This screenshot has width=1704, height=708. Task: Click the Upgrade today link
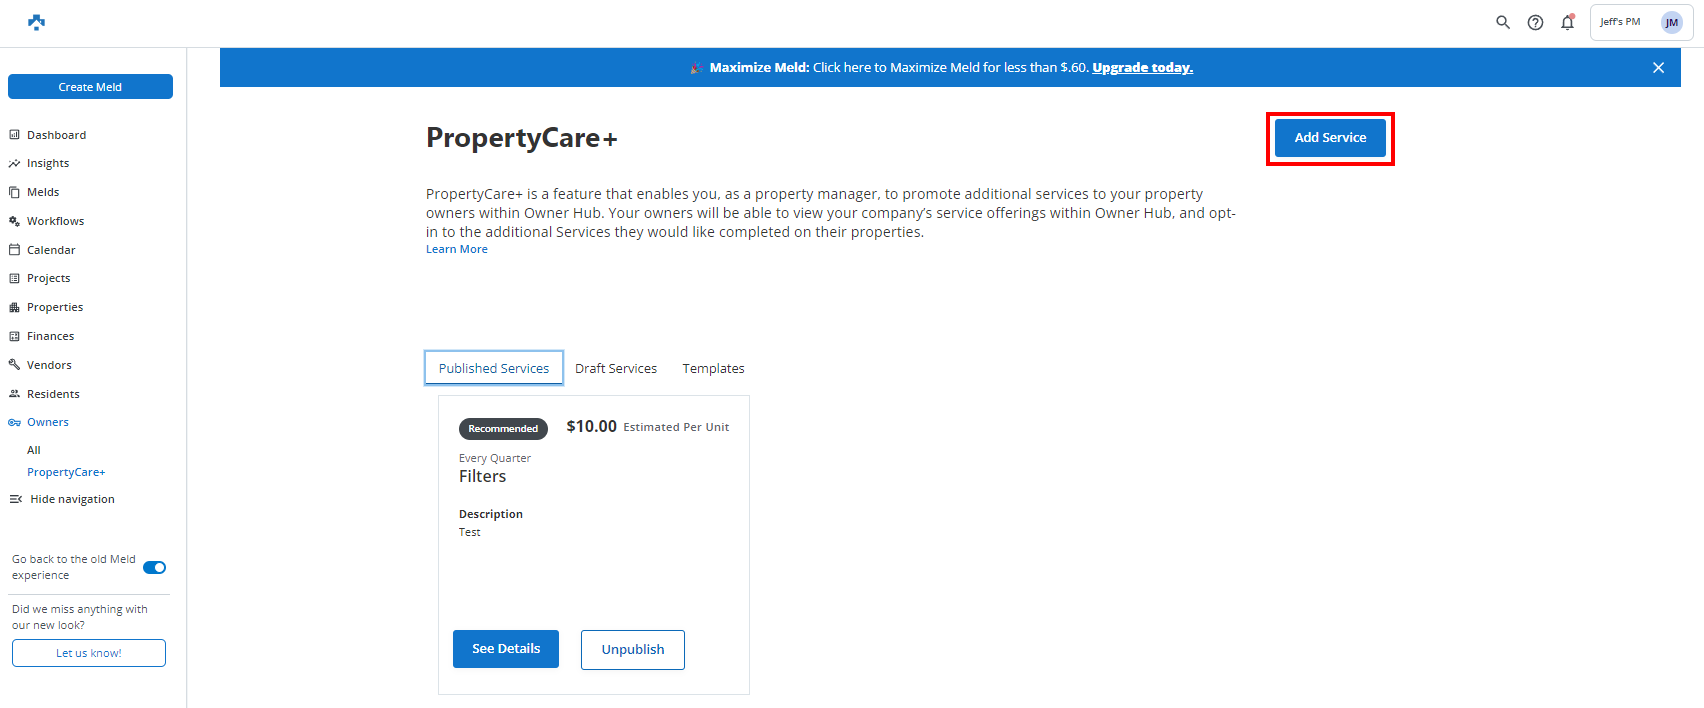[x=1142, y=68]
